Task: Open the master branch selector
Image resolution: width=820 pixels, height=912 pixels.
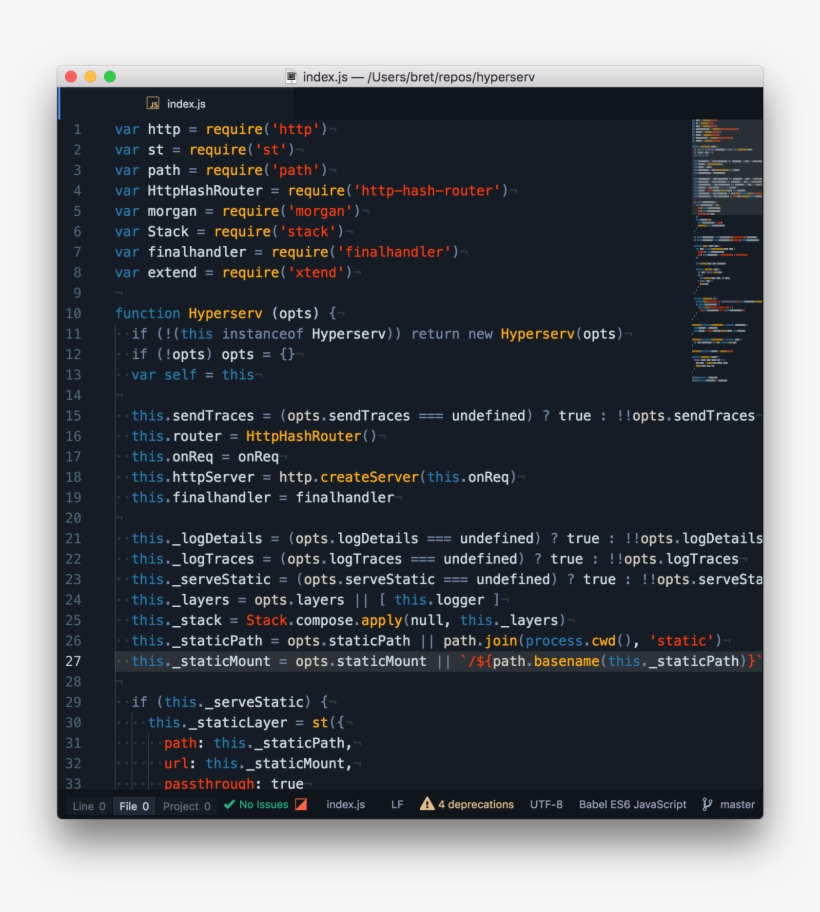Action: click(735, 804)
